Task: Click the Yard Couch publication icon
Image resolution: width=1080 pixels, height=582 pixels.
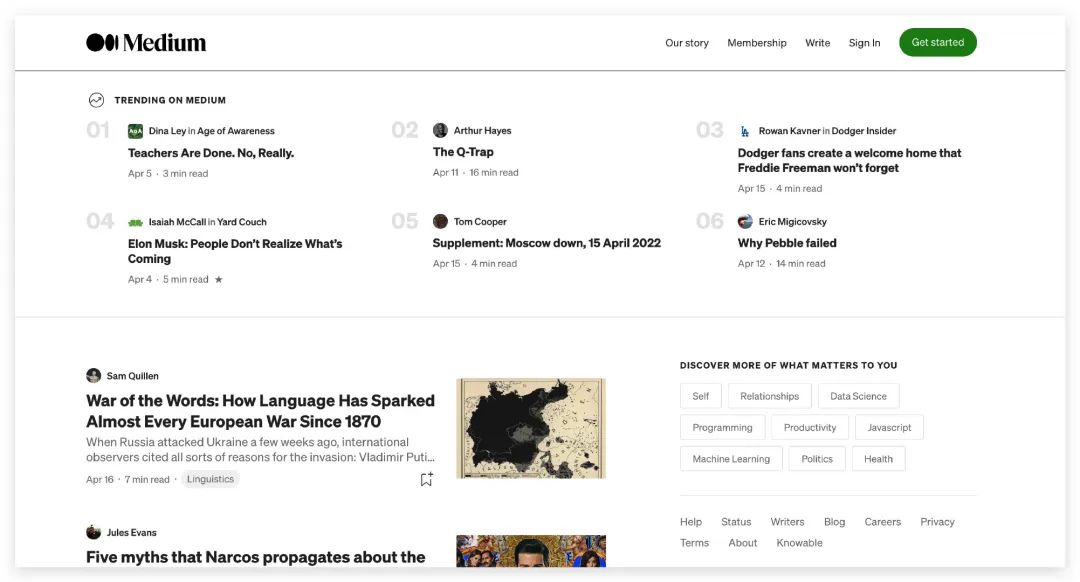Action: tap(135, 222)
